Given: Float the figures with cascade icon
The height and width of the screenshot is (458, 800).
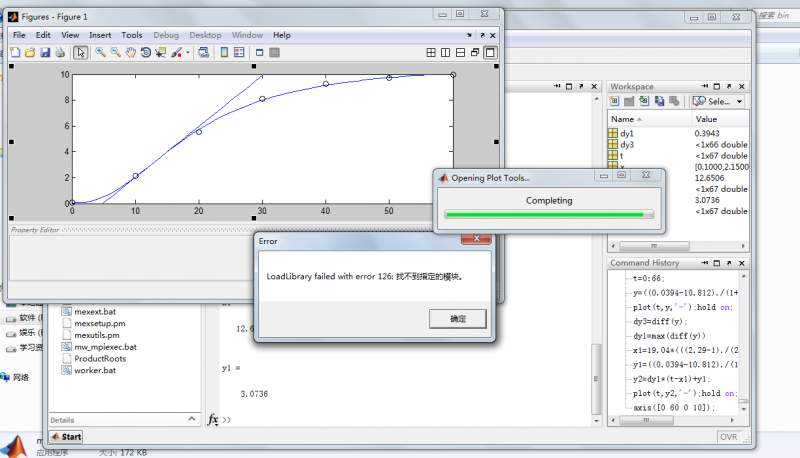Looking at the screenshot, I should (475, 53).
